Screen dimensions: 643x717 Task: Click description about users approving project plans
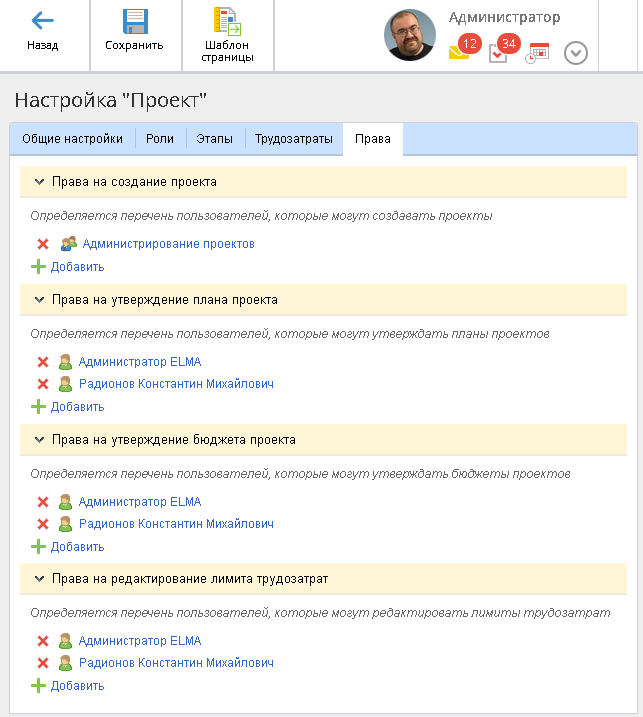(x=289, y=334)
